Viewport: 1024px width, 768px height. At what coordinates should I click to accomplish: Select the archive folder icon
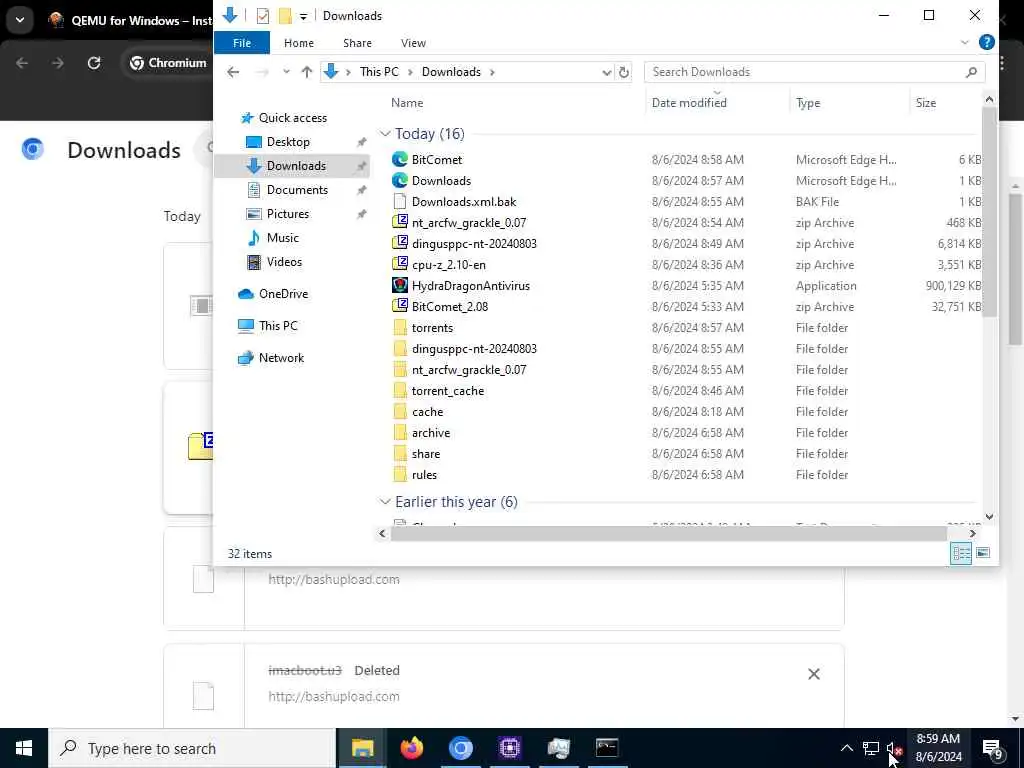400,432
